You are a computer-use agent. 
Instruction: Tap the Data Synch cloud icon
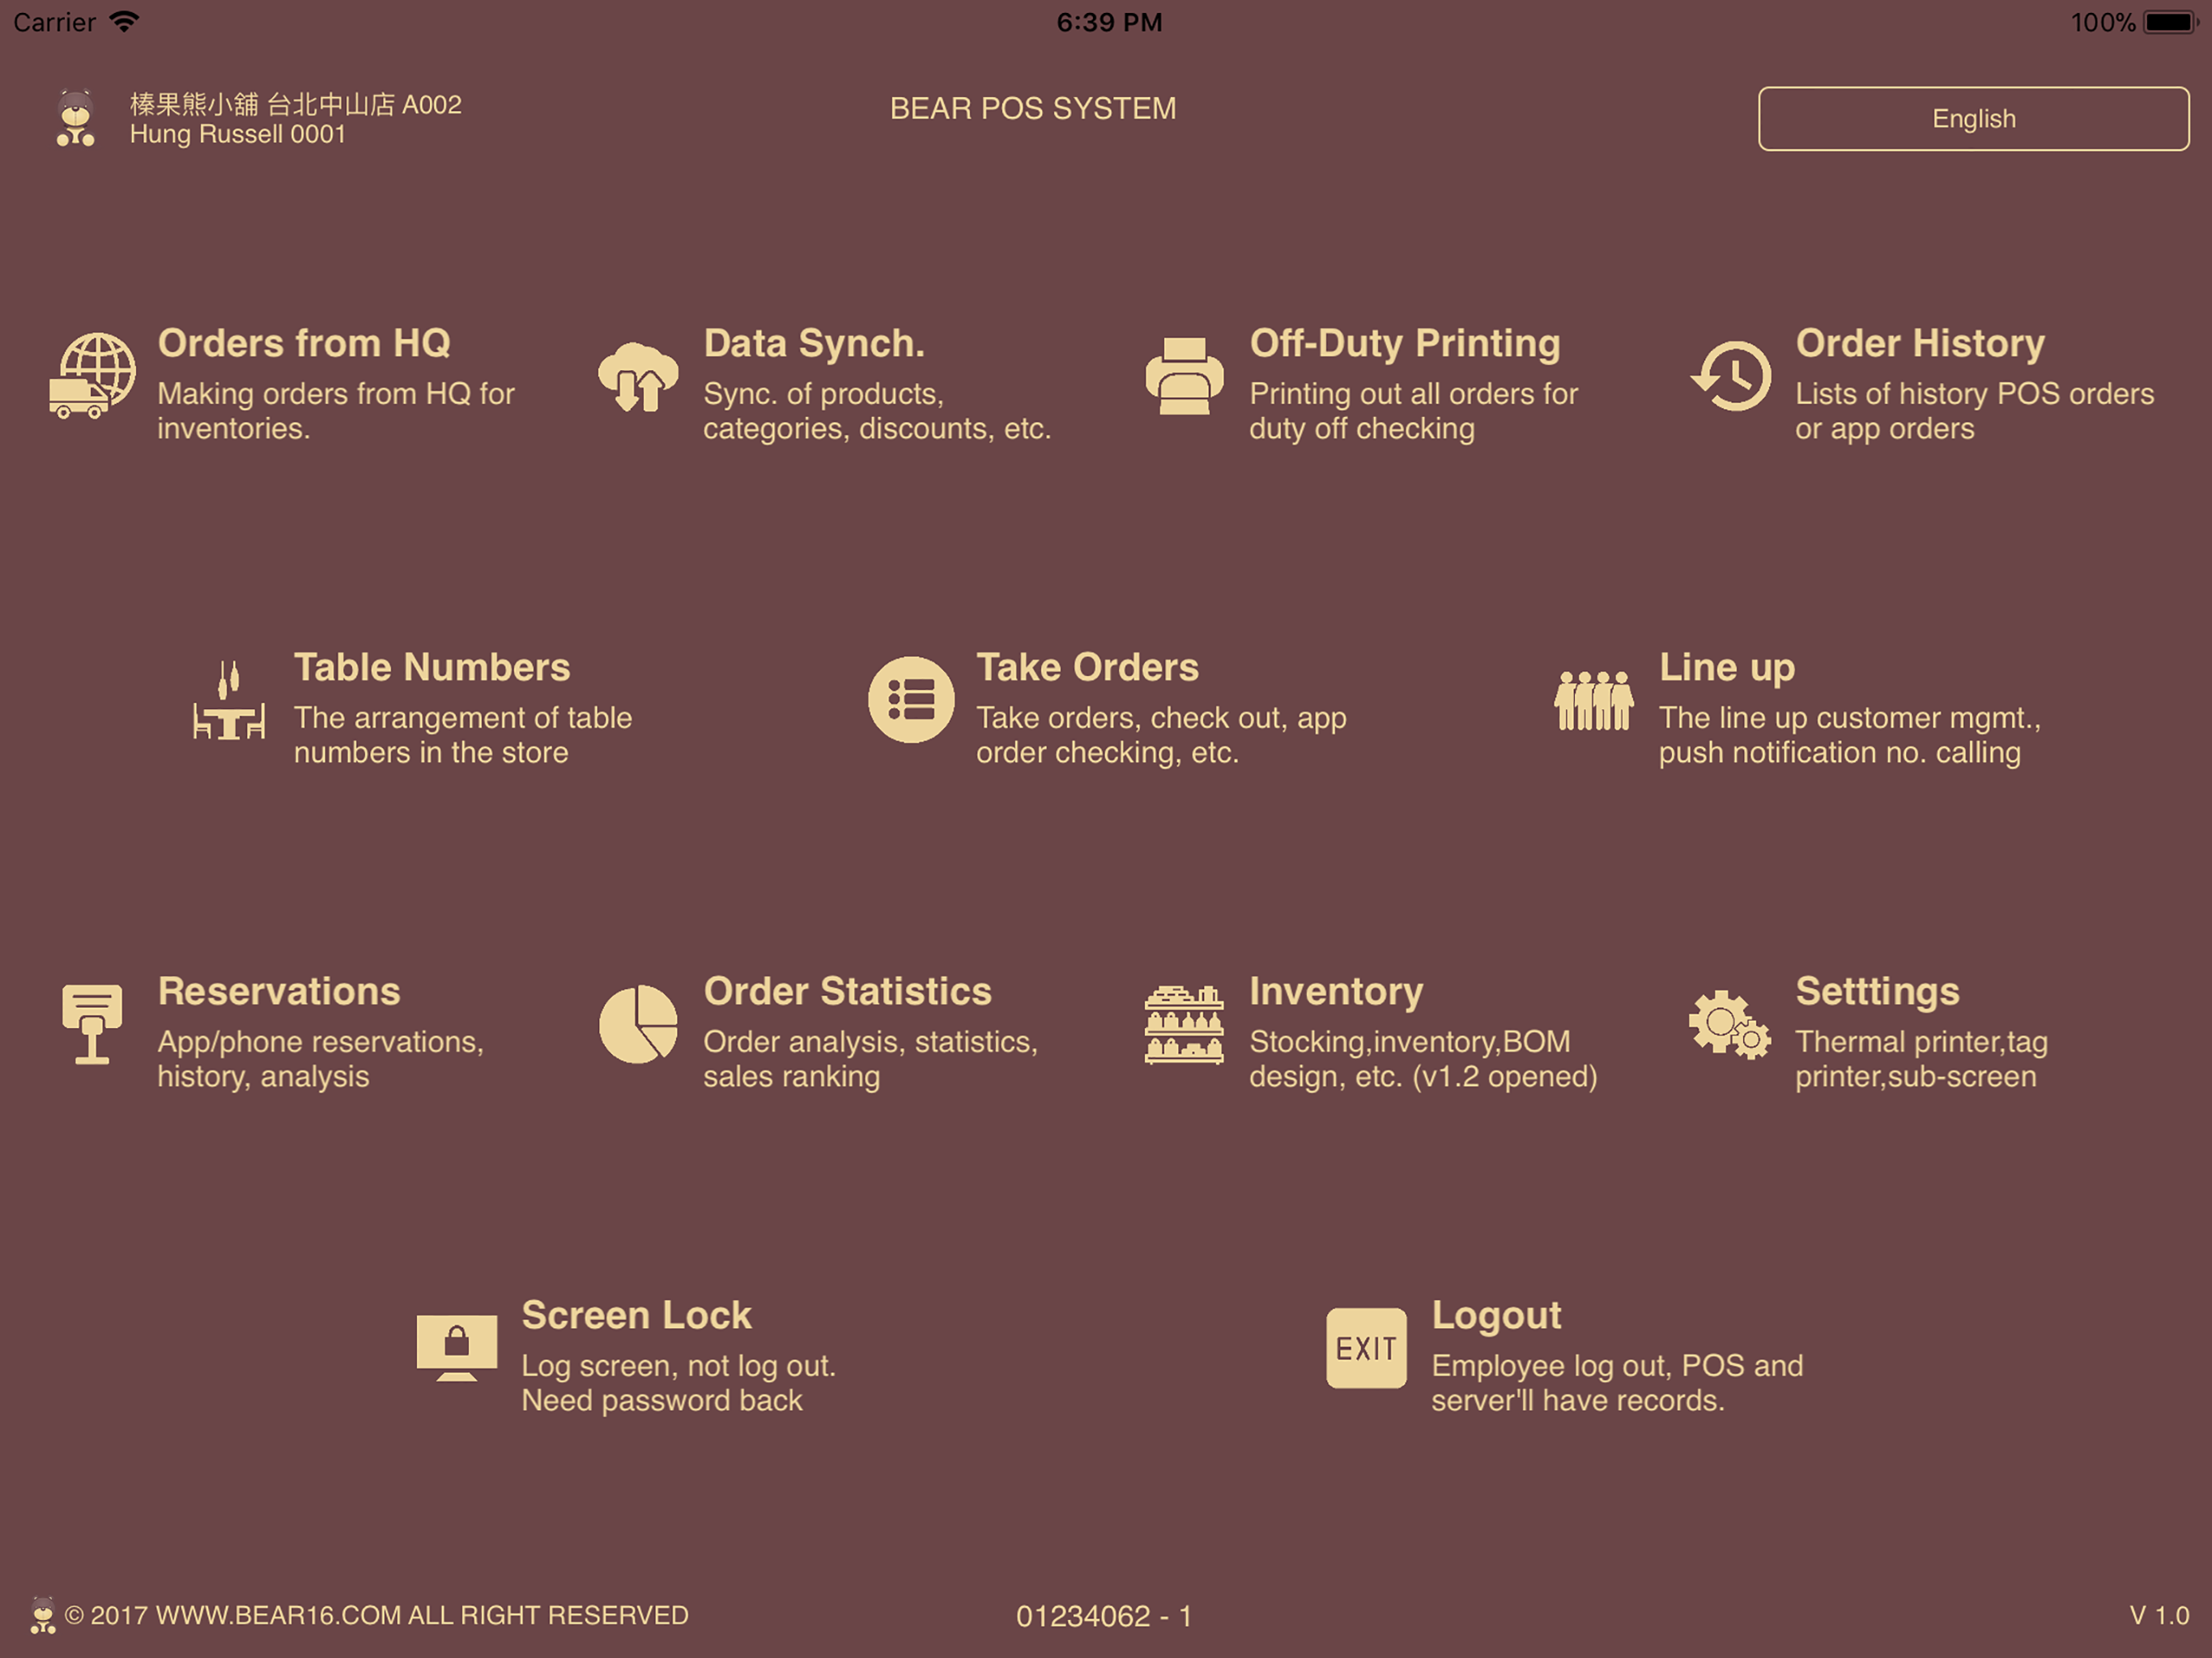tap(638, 377)
